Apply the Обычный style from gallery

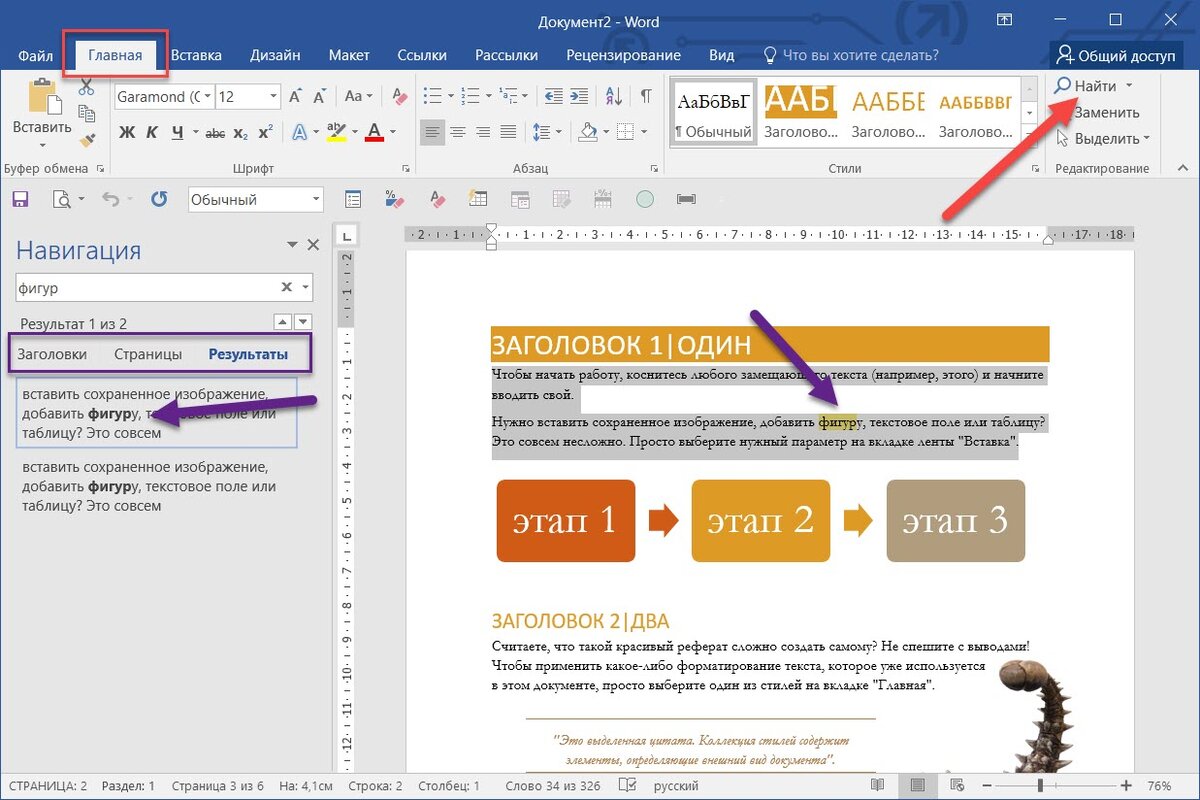[713, 113]
